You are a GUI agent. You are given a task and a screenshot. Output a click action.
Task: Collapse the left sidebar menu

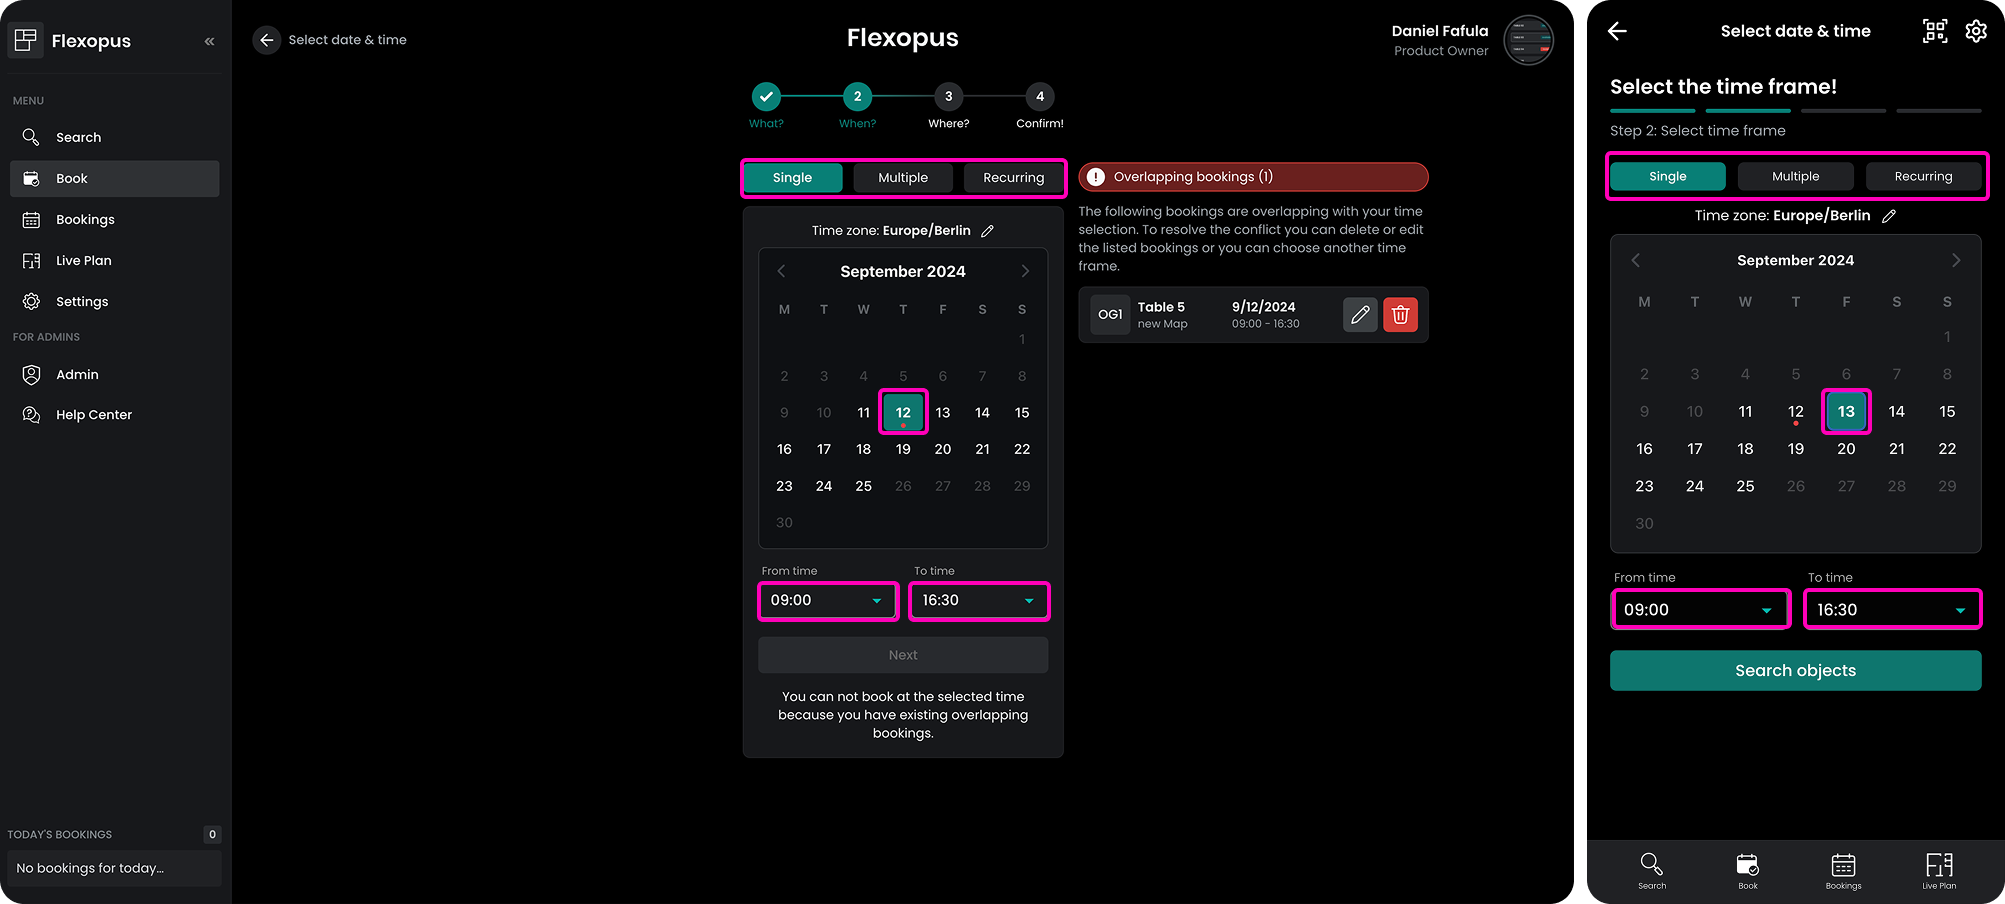click(209, 41)
